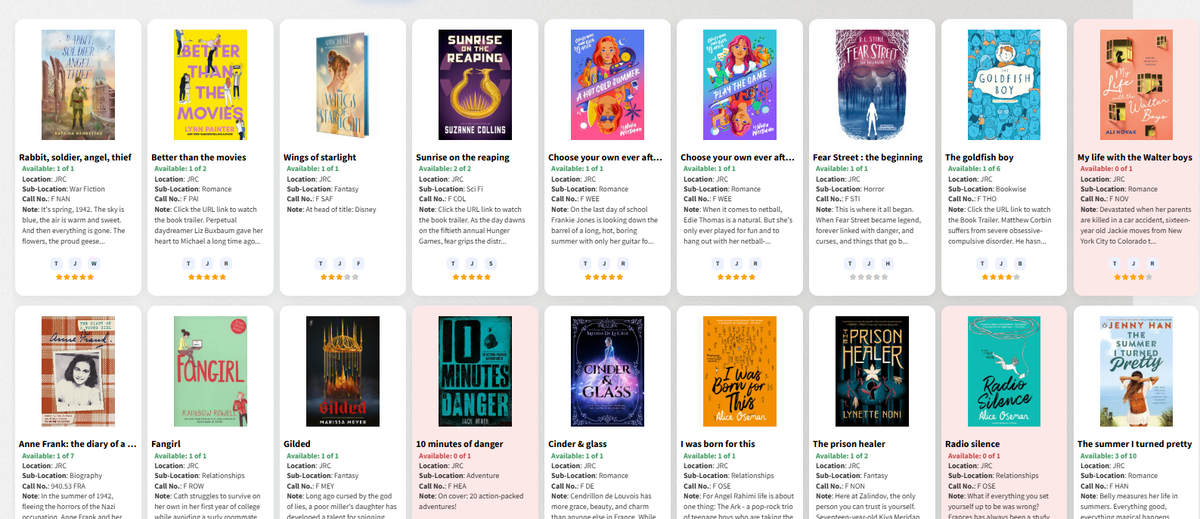1200x519 pixels.
Task: Click the F badge under Wings of starlight
Action: pos(359,263)
